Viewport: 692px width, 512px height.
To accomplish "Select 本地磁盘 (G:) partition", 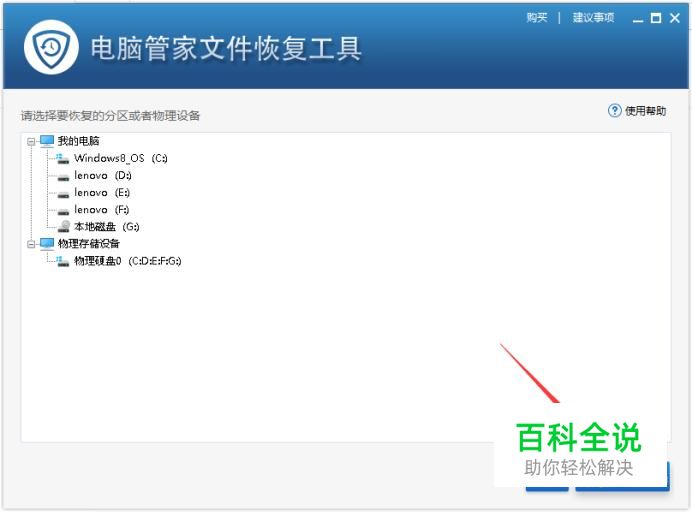I will coord(106,226).
